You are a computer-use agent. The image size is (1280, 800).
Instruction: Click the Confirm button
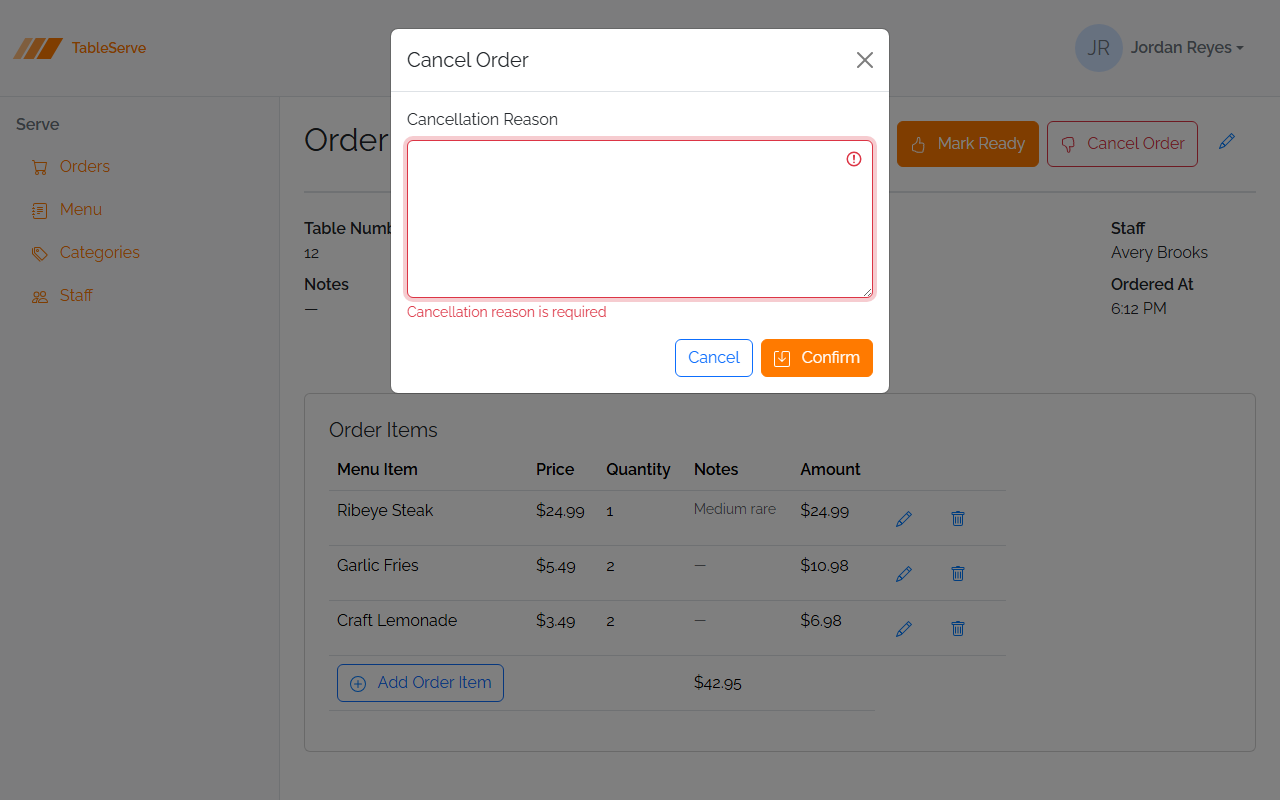817,358
